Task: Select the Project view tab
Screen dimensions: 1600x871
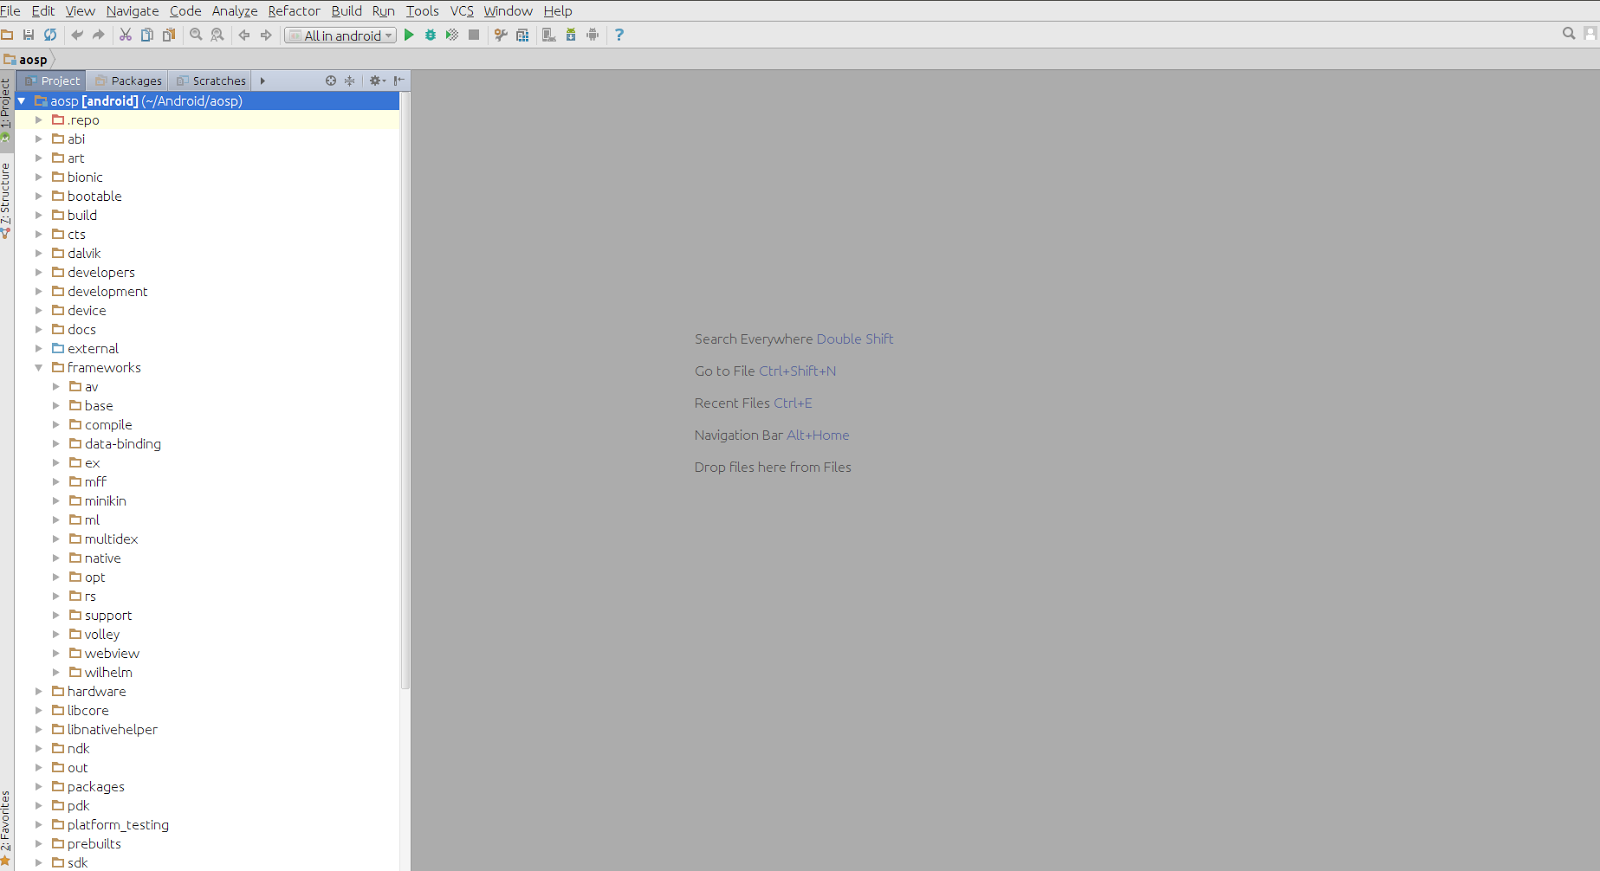Action: (52, 81)
